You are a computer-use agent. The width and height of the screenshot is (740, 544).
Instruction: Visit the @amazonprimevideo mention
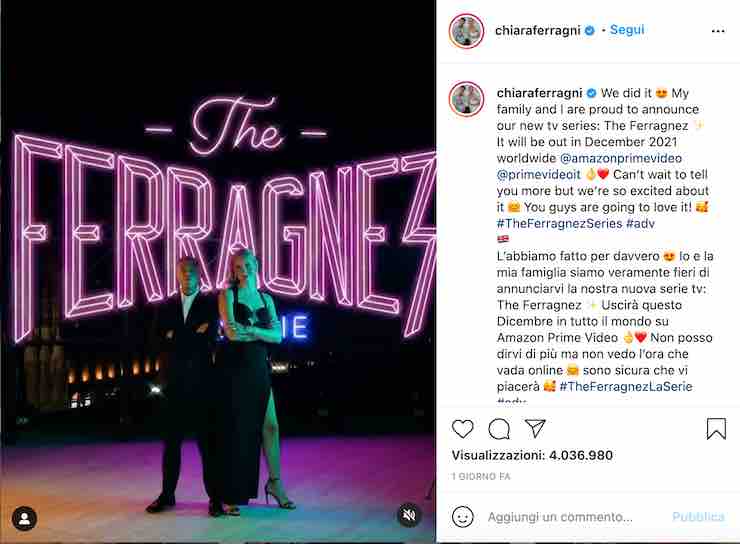[621, 158]
